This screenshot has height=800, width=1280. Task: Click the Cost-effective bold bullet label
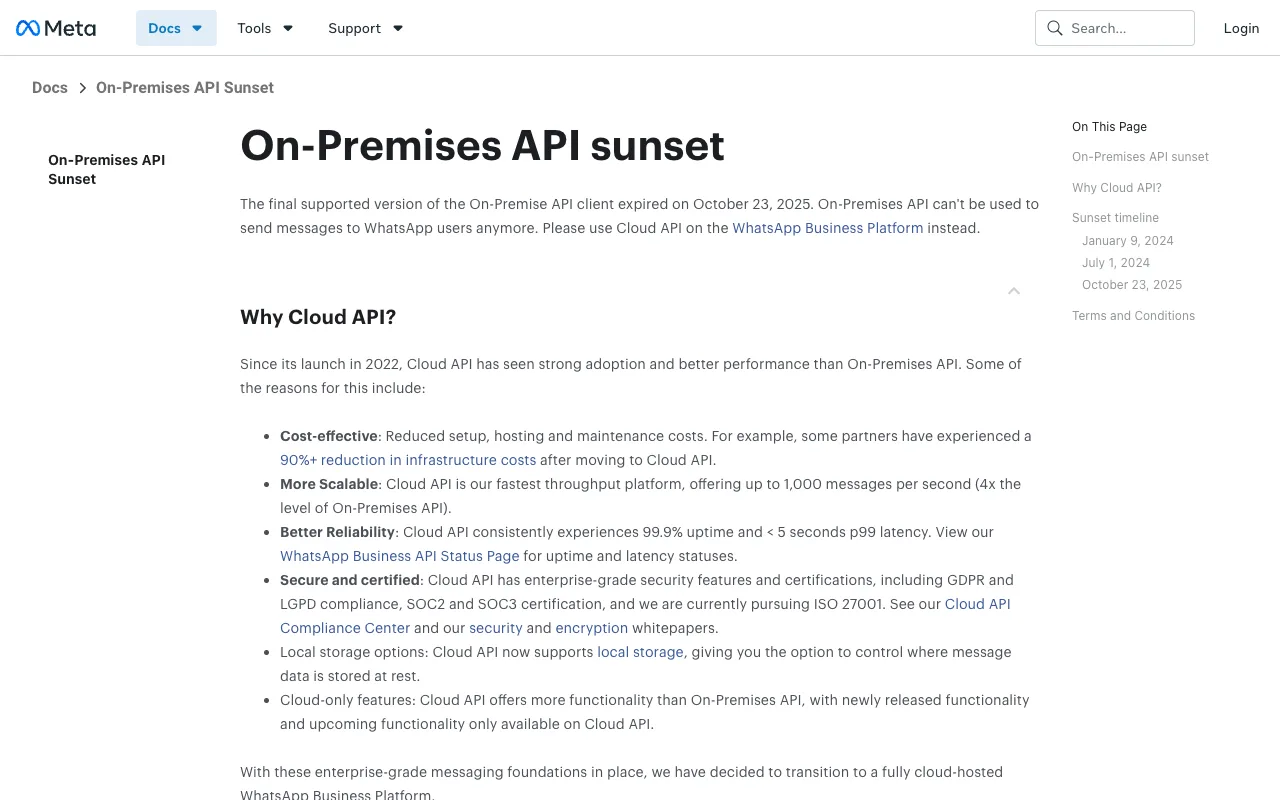(x=329, y=436)
